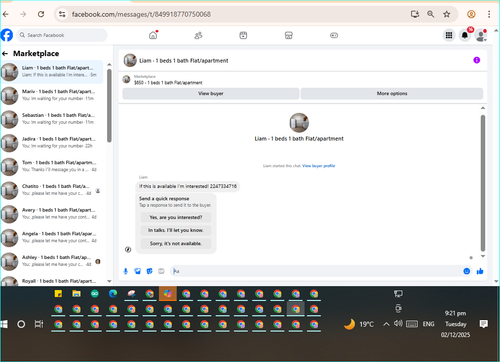Open the Watch video tab
500x362 pixels.
(243, 35)
